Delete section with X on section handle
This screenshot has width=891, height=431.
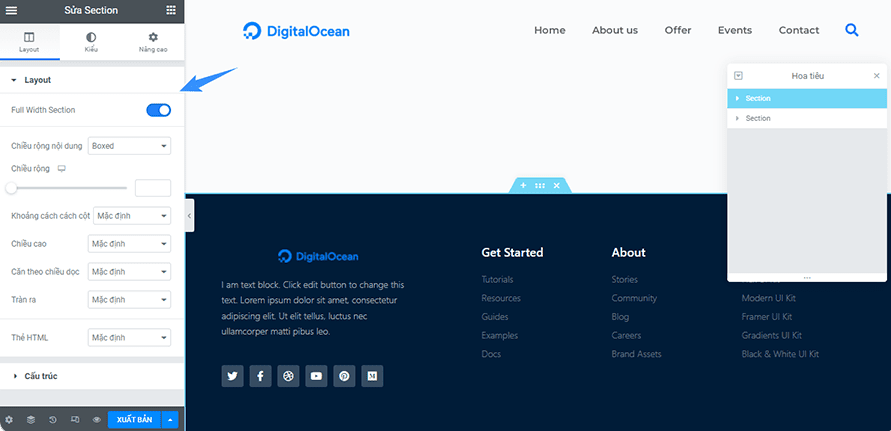tap(556, 185)
